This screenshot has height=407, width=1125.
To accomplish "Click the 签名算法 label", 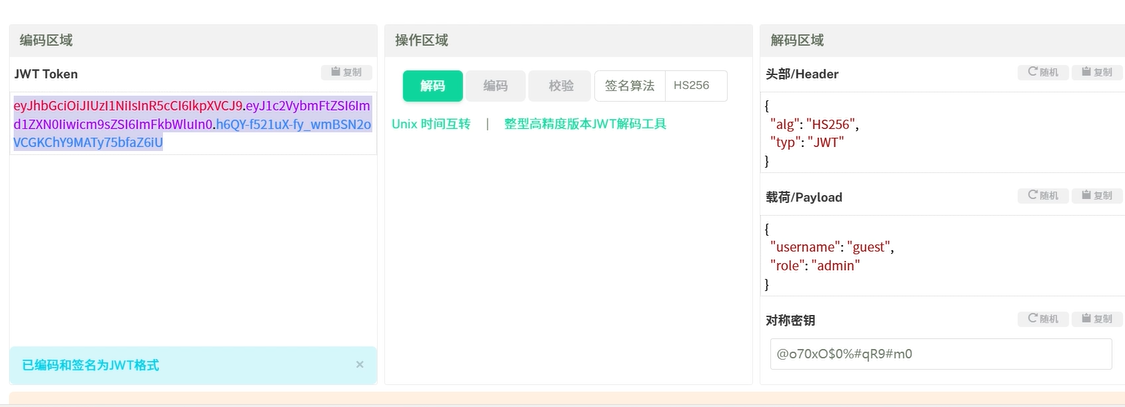I will click(630, 86).
